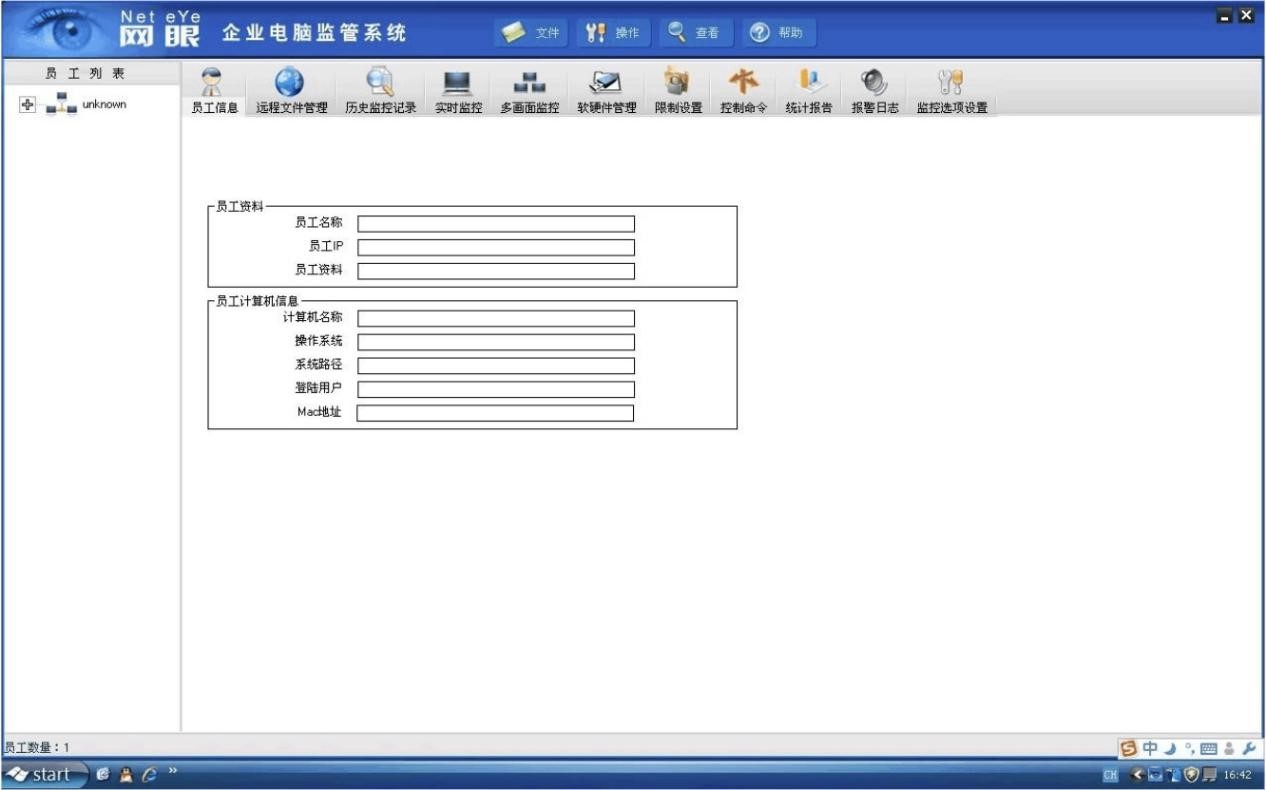
Task: Open the 统计报告 icon
Action: 808,83
